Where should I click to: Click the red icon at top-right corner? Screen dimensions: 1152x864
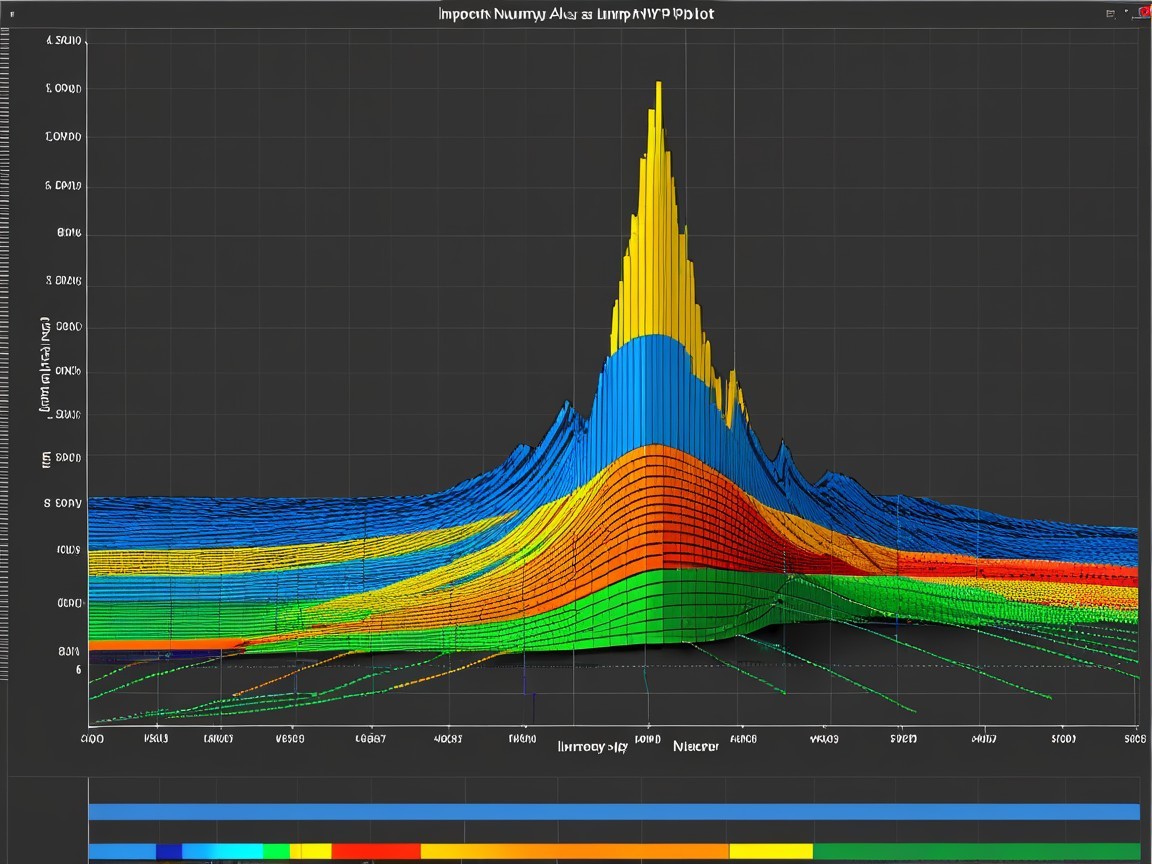(x=1144, y=12)
